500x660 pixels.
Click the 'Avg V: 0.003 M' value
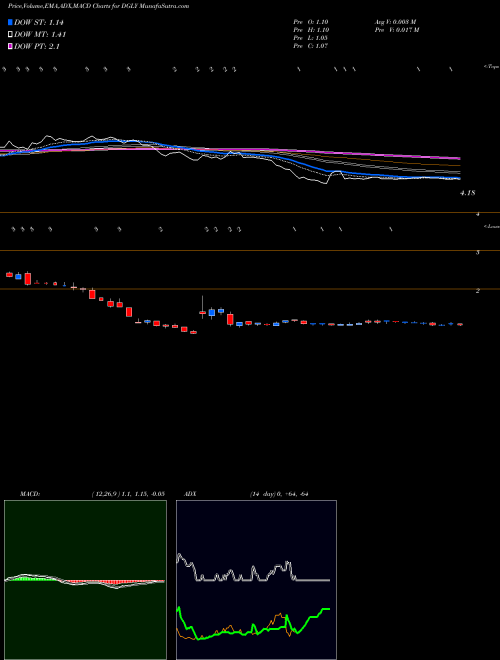395,22
